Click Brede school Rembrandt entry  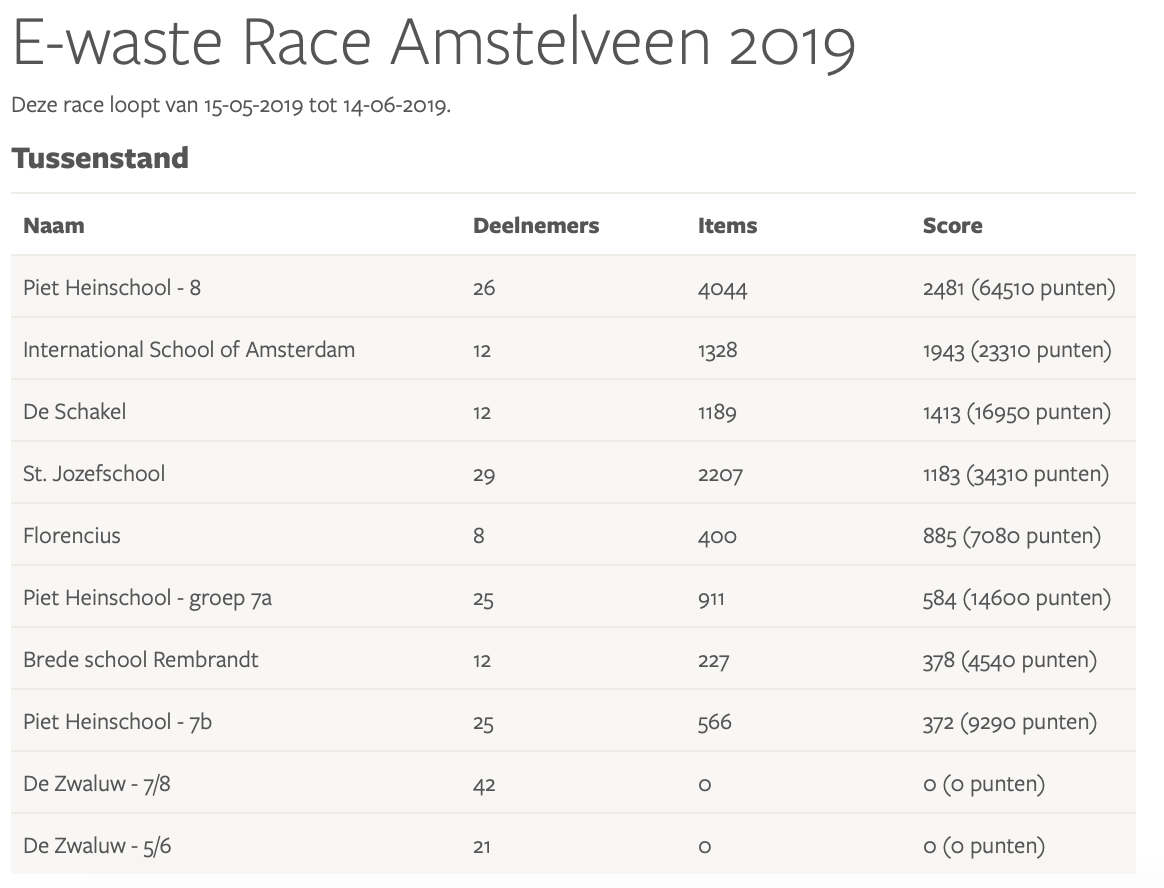tap(141, 660)
